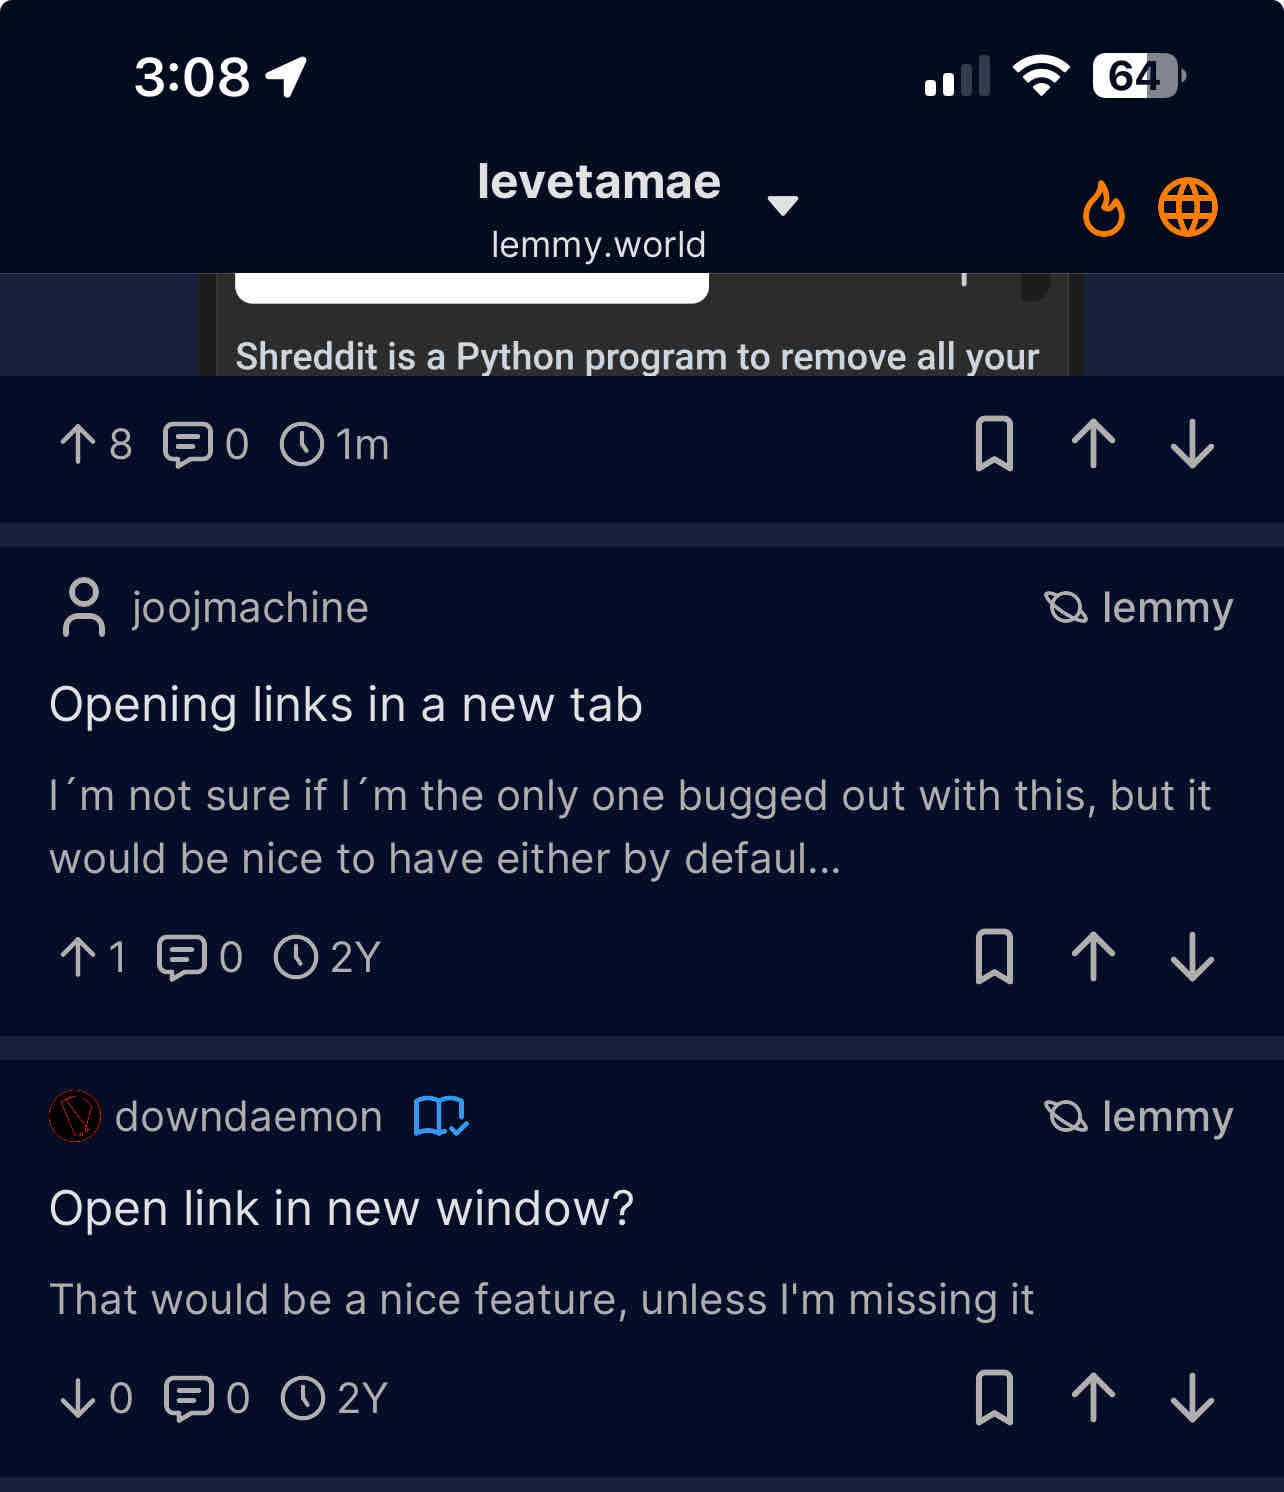
Task: Open lemmy community on joojmachine's post
Action: [x=1139, y=608]
